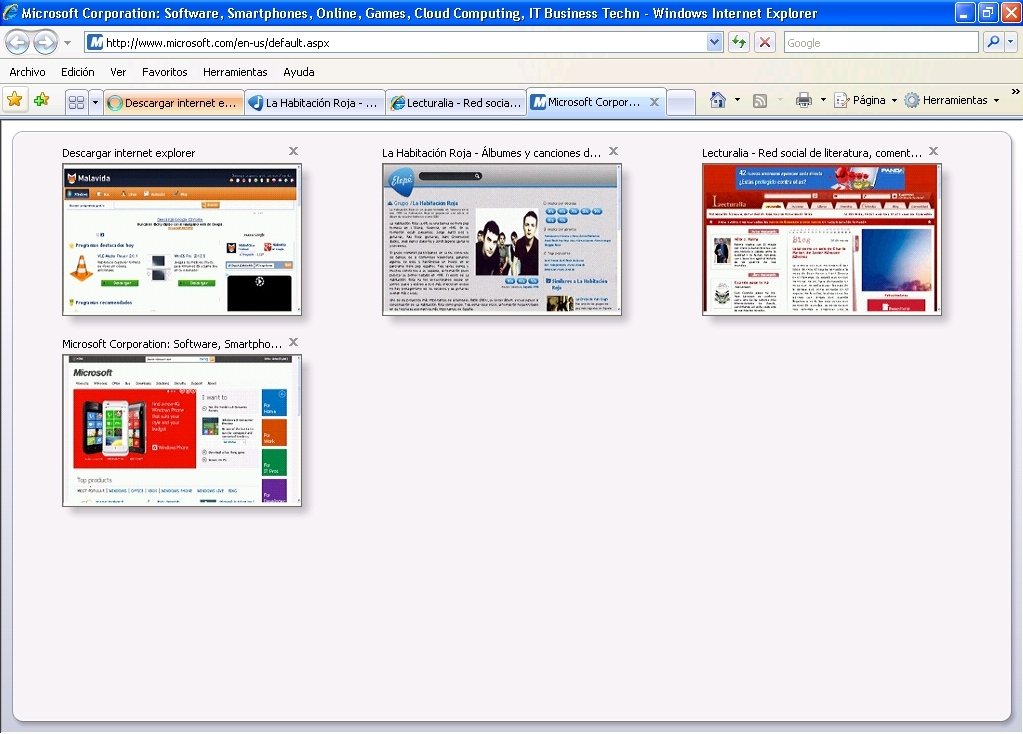Minimize the Internet Explorer window

tap(964, 13)
